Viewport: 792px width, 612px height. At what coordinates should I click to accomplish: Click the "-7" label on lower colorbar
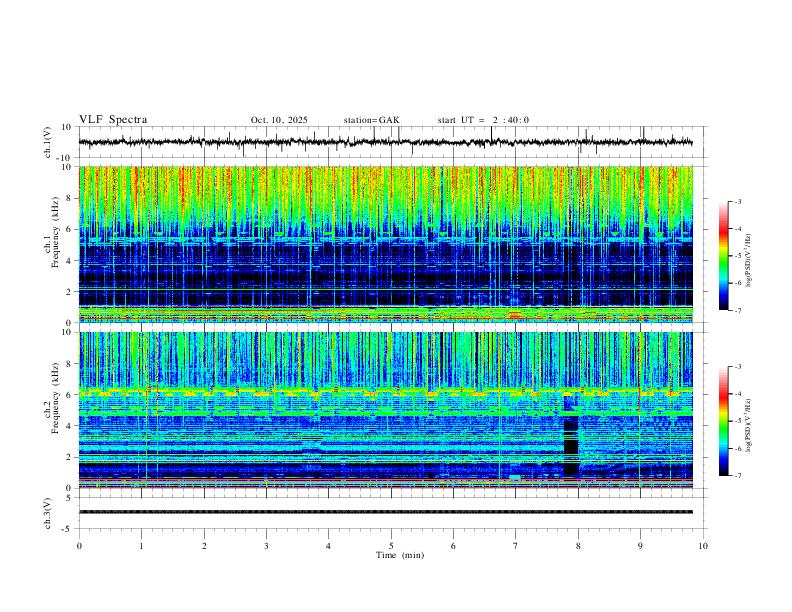pos(738,475)
